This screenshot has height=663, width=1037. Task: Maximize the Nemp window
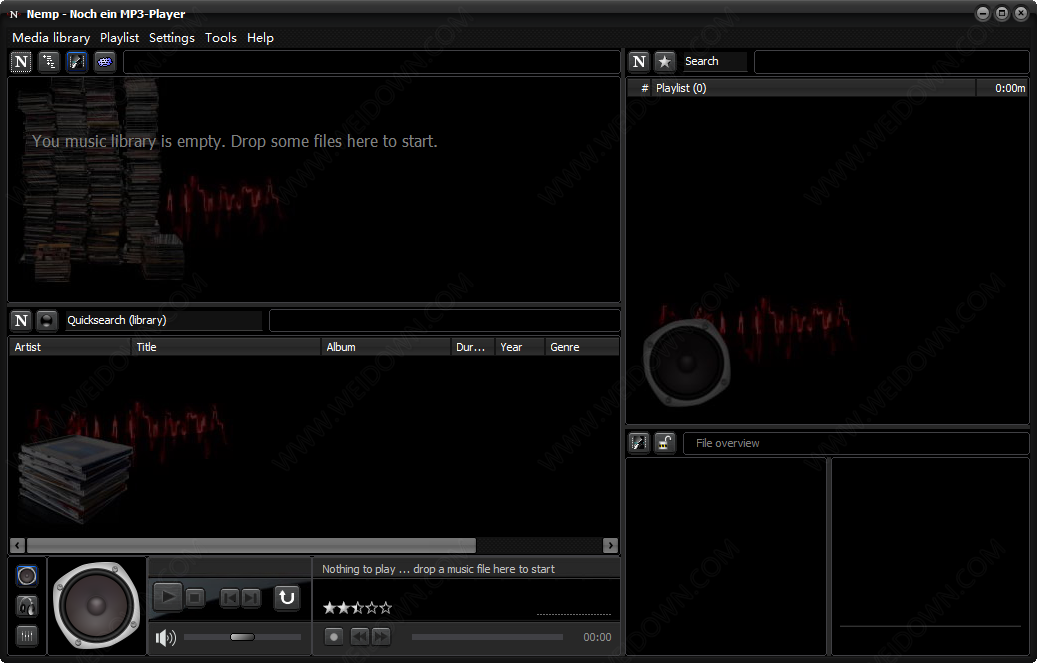1002,13
